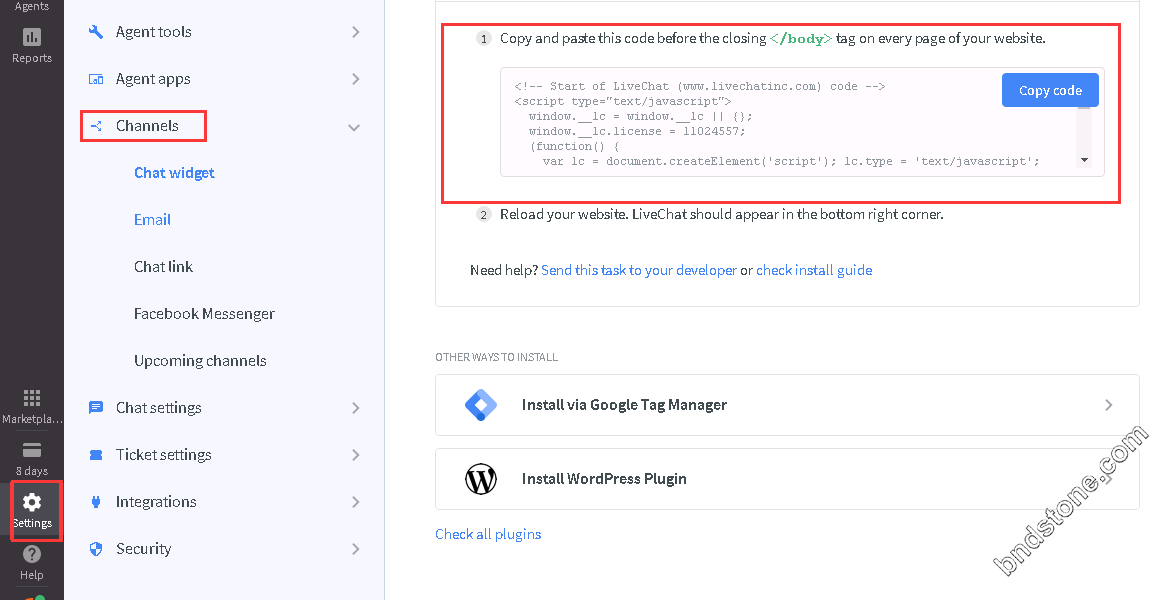Click the Channels menu label
This screenshot has height=600, width=1163.
point(147,126)
